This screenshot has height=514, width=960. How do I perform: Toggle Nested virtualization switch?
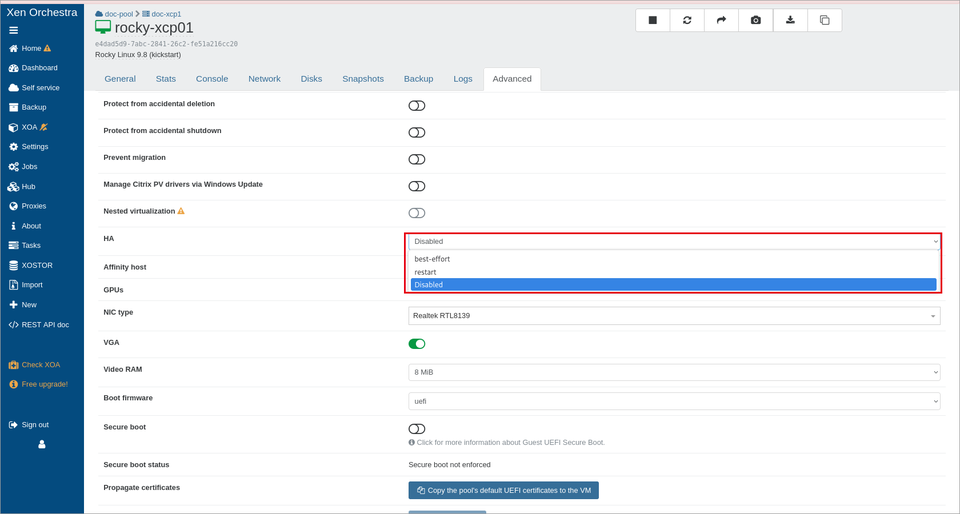pyautogui.click(x=417, y=213)
